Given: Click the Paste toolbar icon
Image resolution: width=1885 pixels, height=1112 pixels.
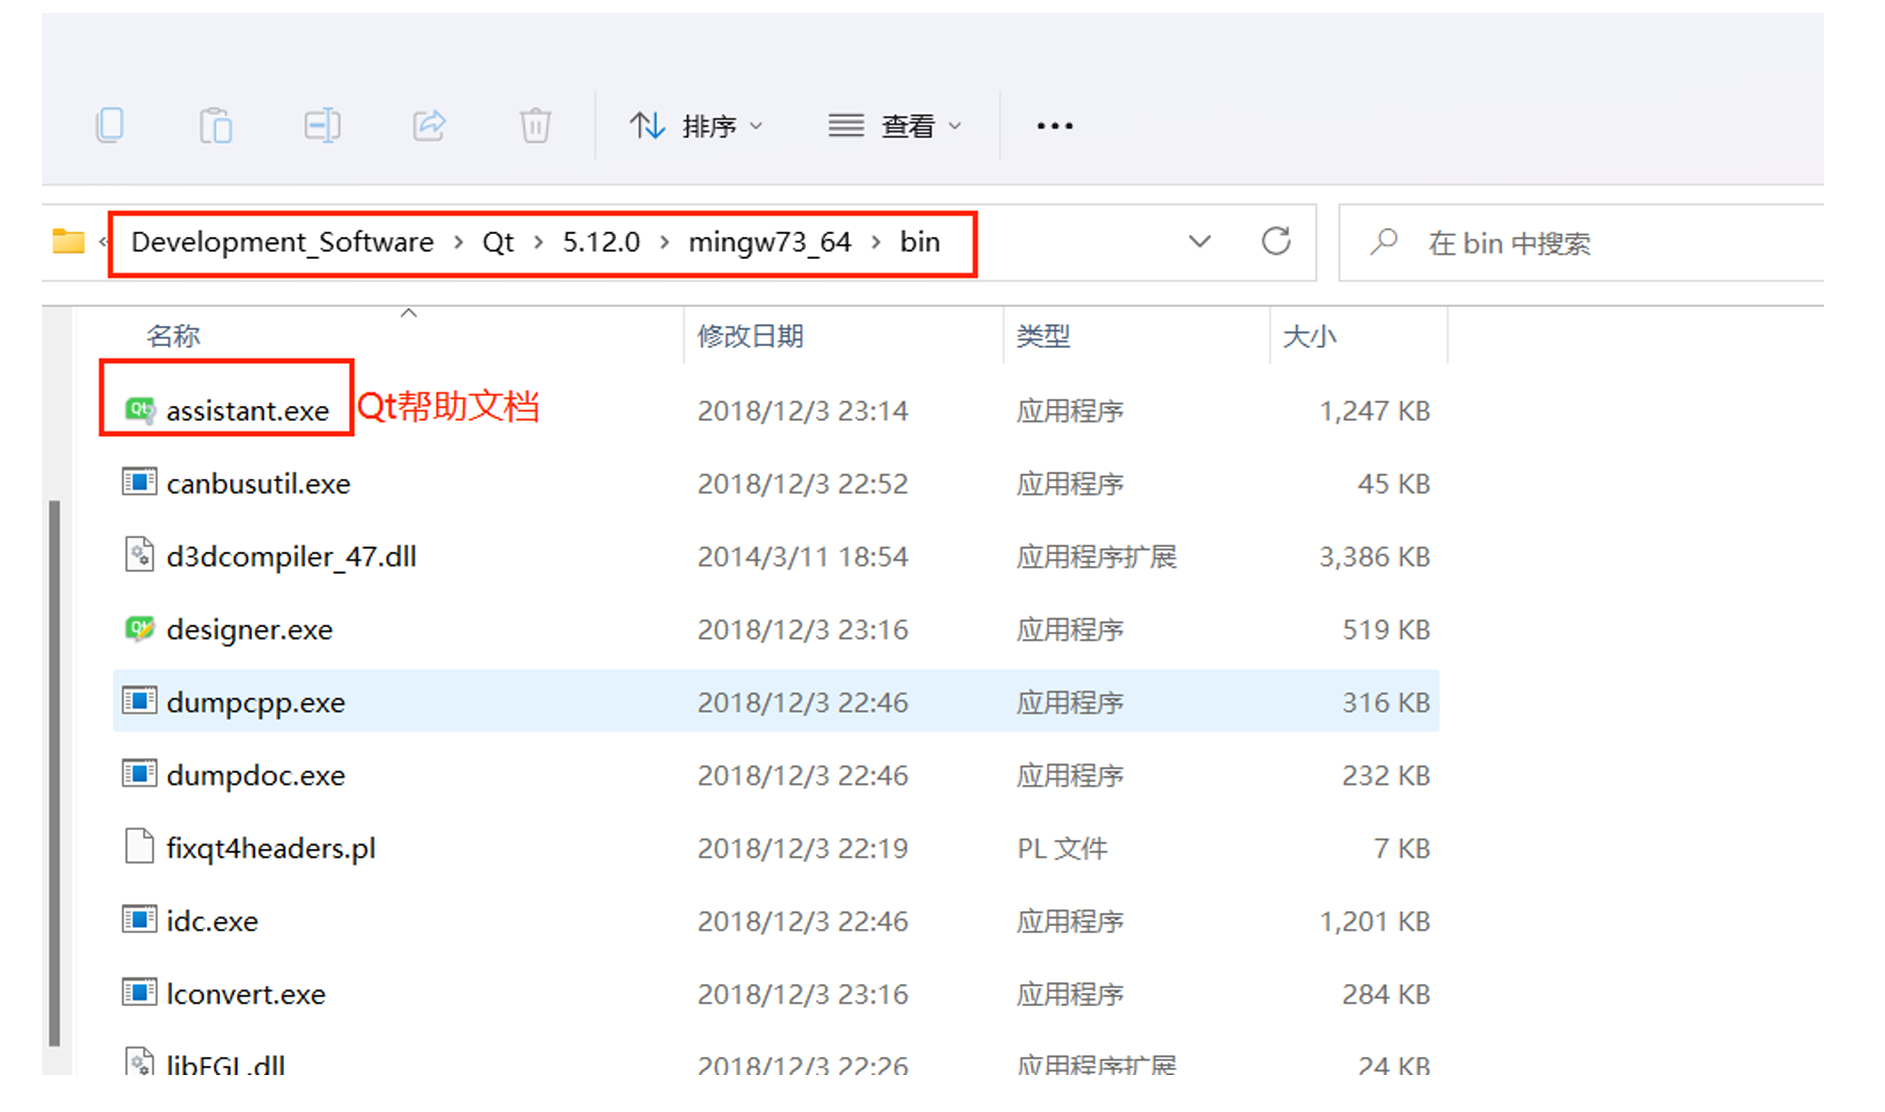Looking at the screenshot, I should (x=216, y=126).
